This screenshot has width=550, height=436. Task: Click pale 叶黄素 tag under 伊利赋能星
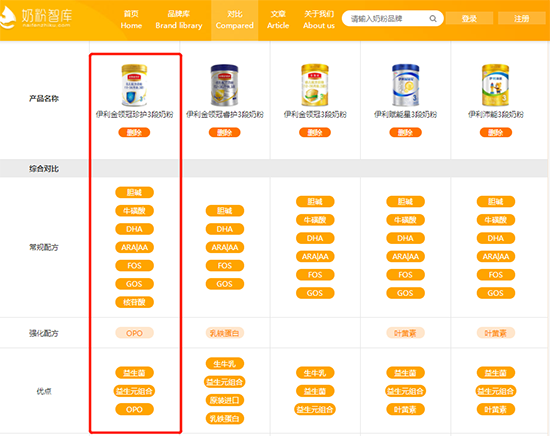pos(405,333)
